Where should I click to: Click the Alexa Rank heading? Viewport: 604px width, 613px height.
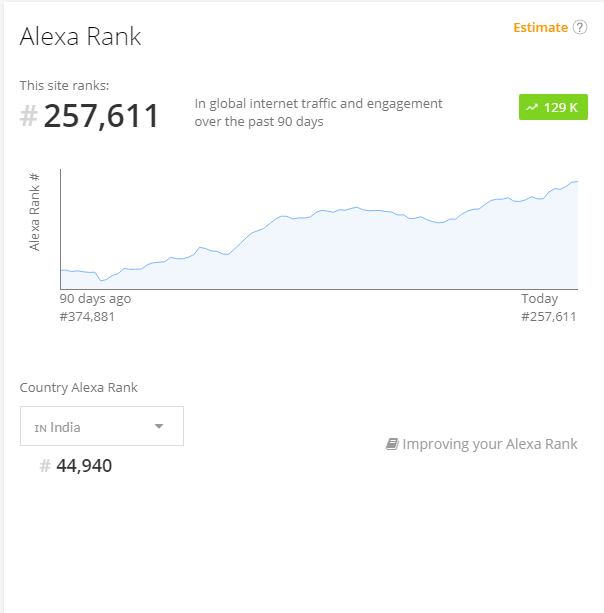(80, 36)
